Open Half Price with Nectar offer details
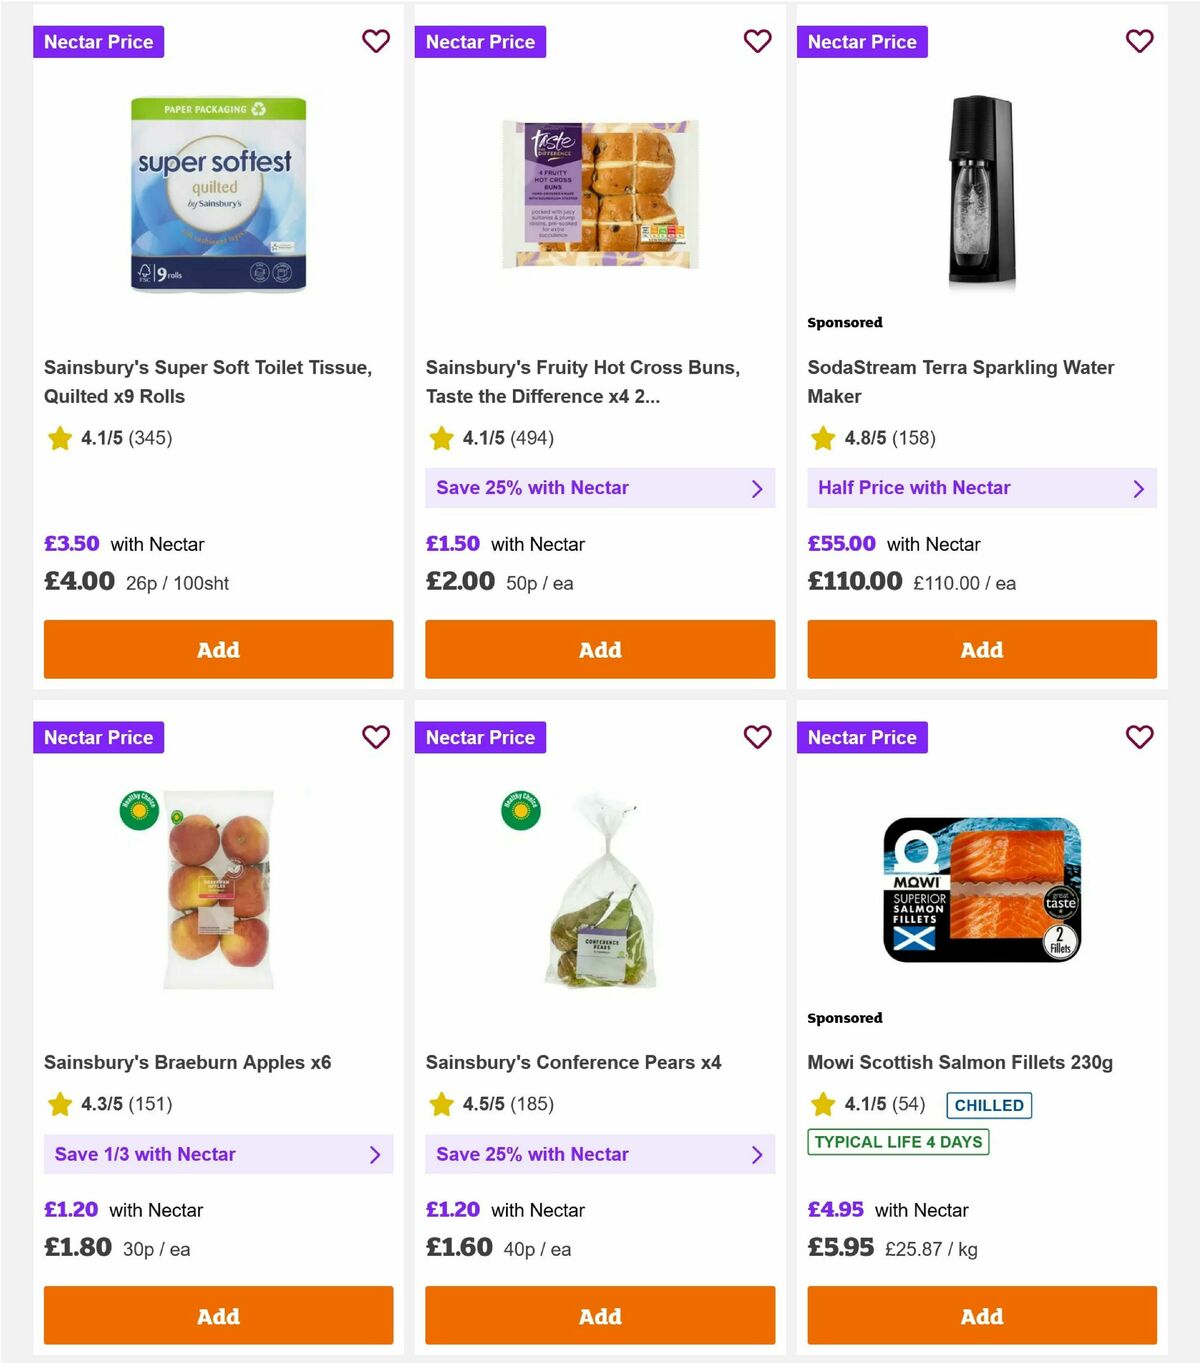 (x=1139, y=488)
